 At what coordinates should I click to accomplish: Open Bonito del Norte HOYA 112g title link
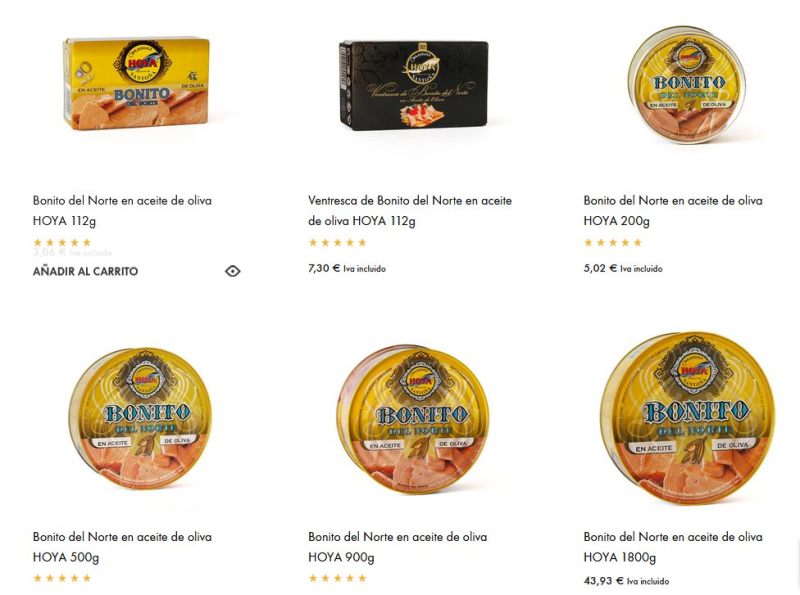click(122, 211)
